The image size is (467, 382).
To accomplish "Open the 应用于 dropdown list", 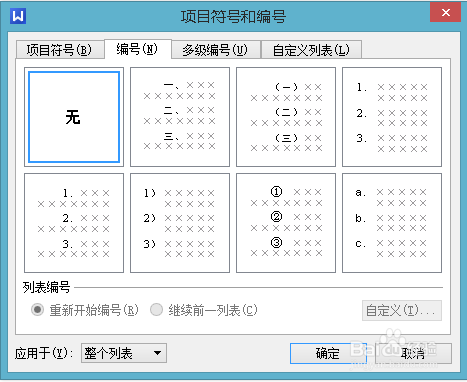I will 124,353.
